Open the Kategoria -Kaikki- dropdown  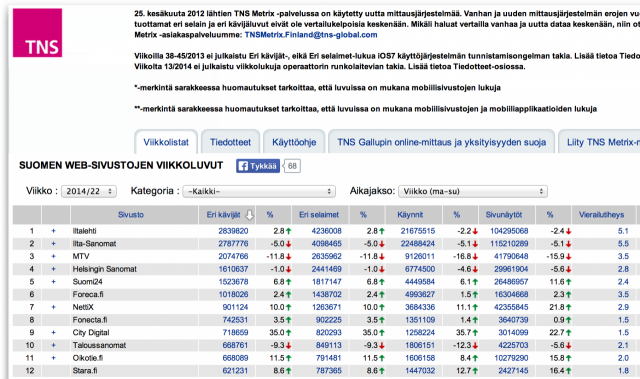click(259, 191)
